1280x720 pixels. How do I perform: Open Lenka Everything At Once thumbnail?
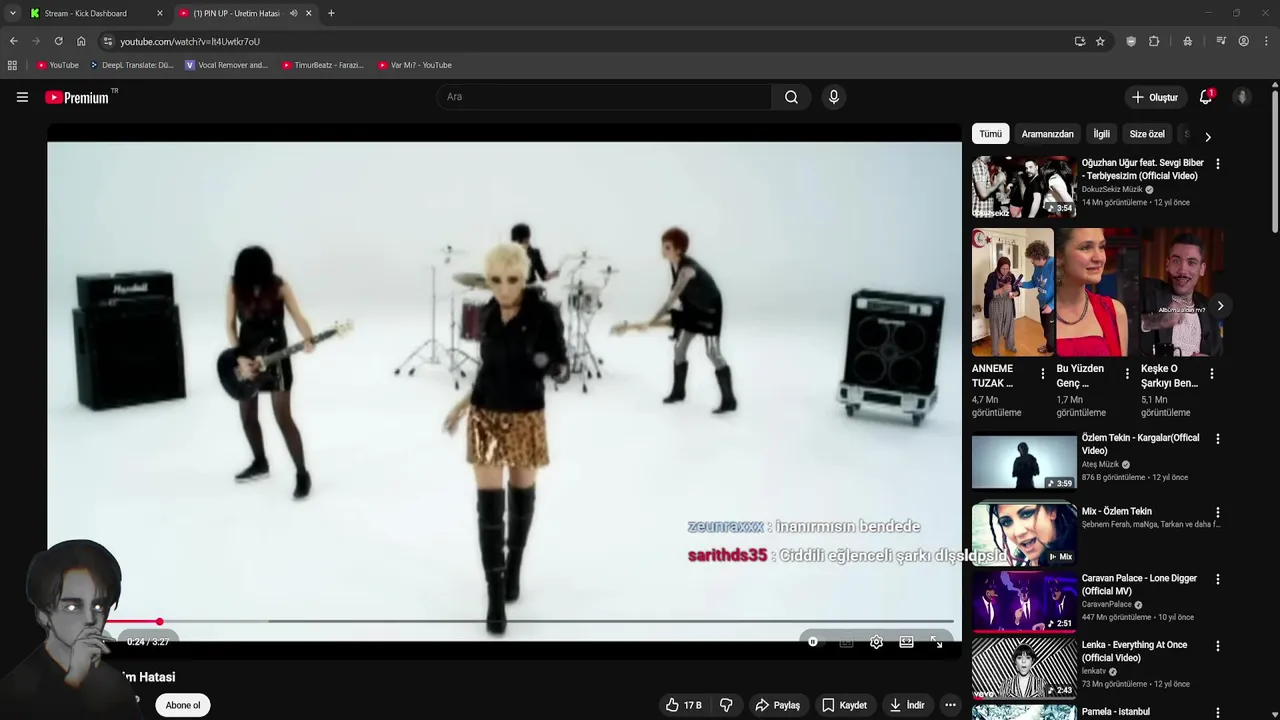click(1024, 669)
